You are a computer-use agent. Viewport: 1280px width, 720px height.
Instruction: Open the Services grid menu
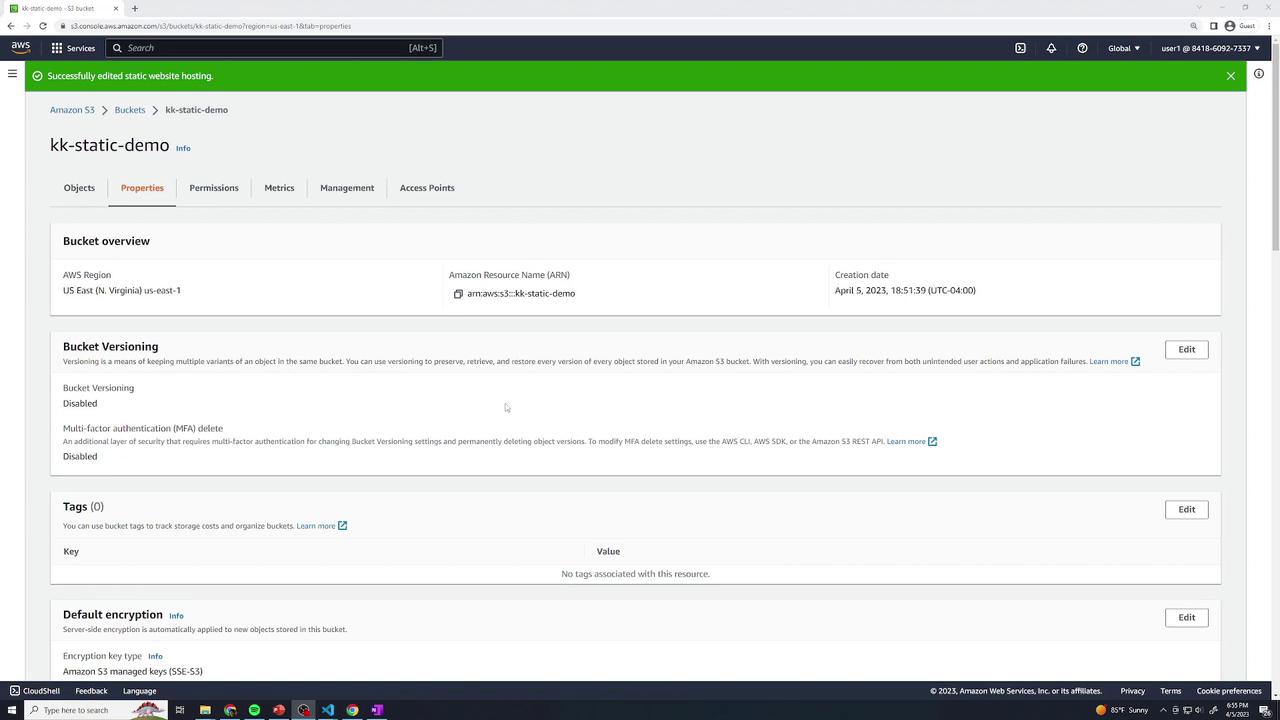[73, 48]
